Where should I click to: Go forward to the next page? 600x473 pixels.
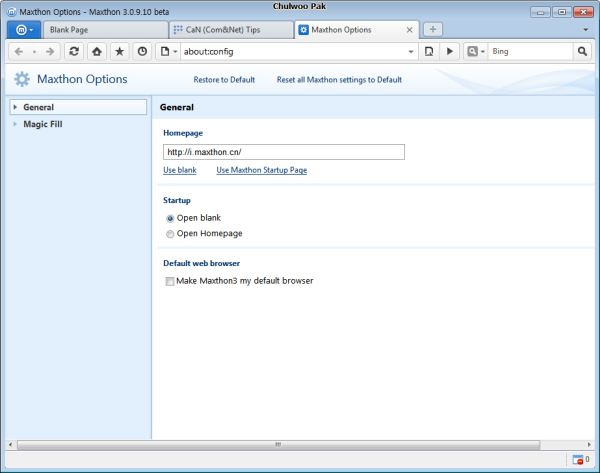[50, 51]
